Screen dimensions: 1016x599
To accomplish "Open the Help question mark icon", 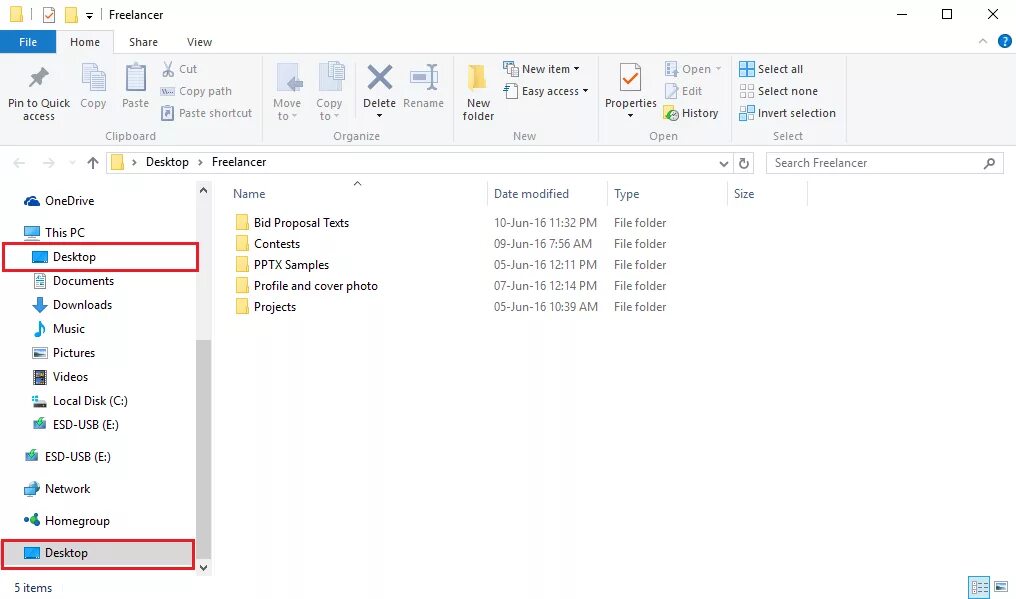I will [1004, 41].
